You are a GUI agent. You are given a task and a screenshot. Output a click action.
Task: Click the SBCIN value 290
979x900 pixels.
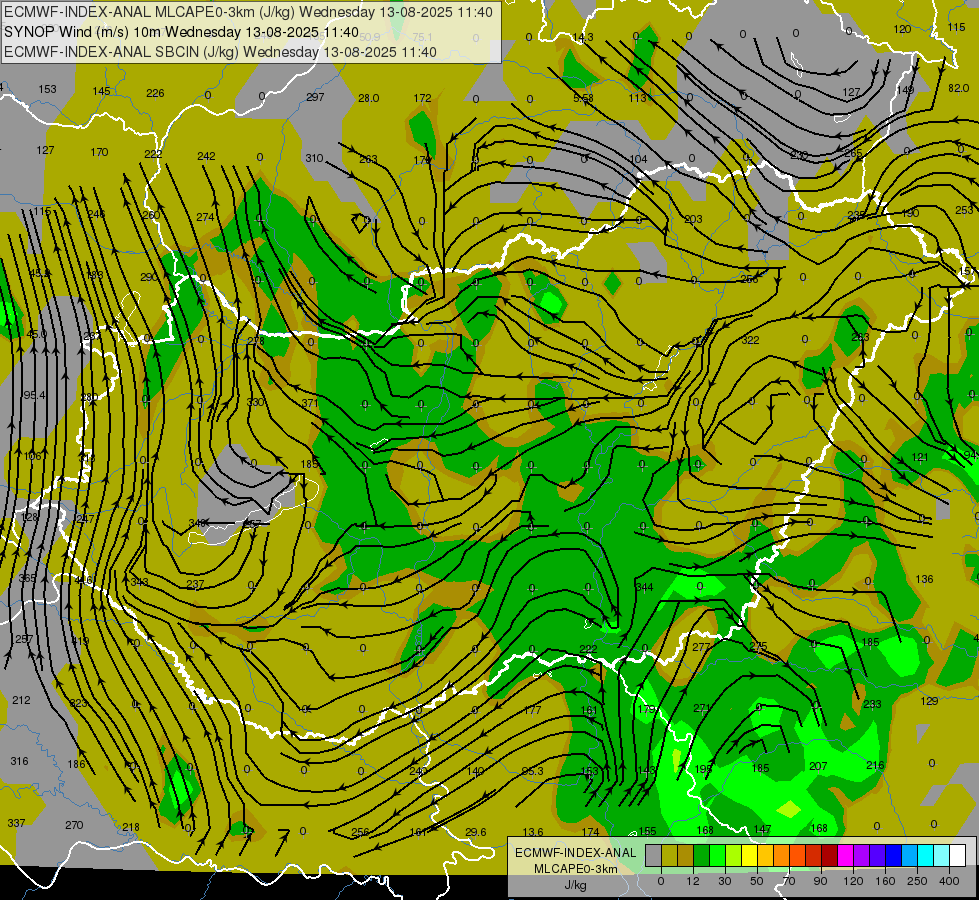pyautogui.click(x=149, y=277)
